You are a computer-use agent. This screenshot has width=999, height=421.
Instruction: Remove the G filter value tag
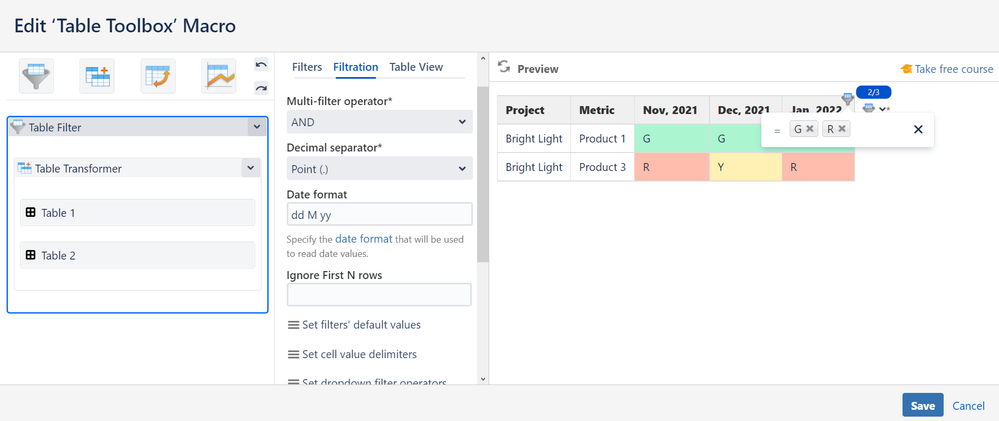click(x=810, y=129)
